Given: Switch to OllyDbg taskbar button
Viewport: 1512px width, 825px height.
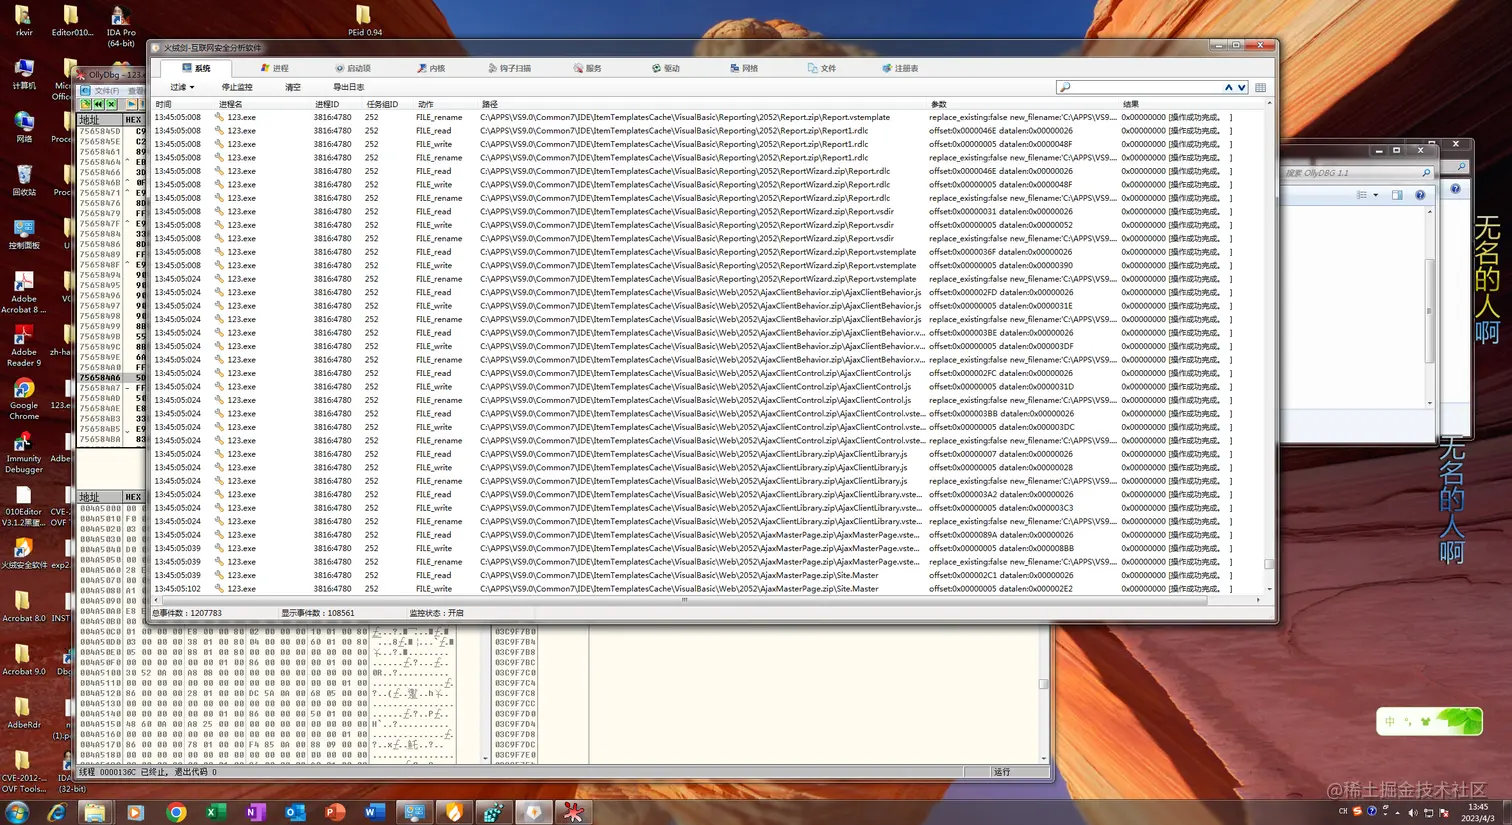Looking at the screenshot, I should tap(573, 812).
